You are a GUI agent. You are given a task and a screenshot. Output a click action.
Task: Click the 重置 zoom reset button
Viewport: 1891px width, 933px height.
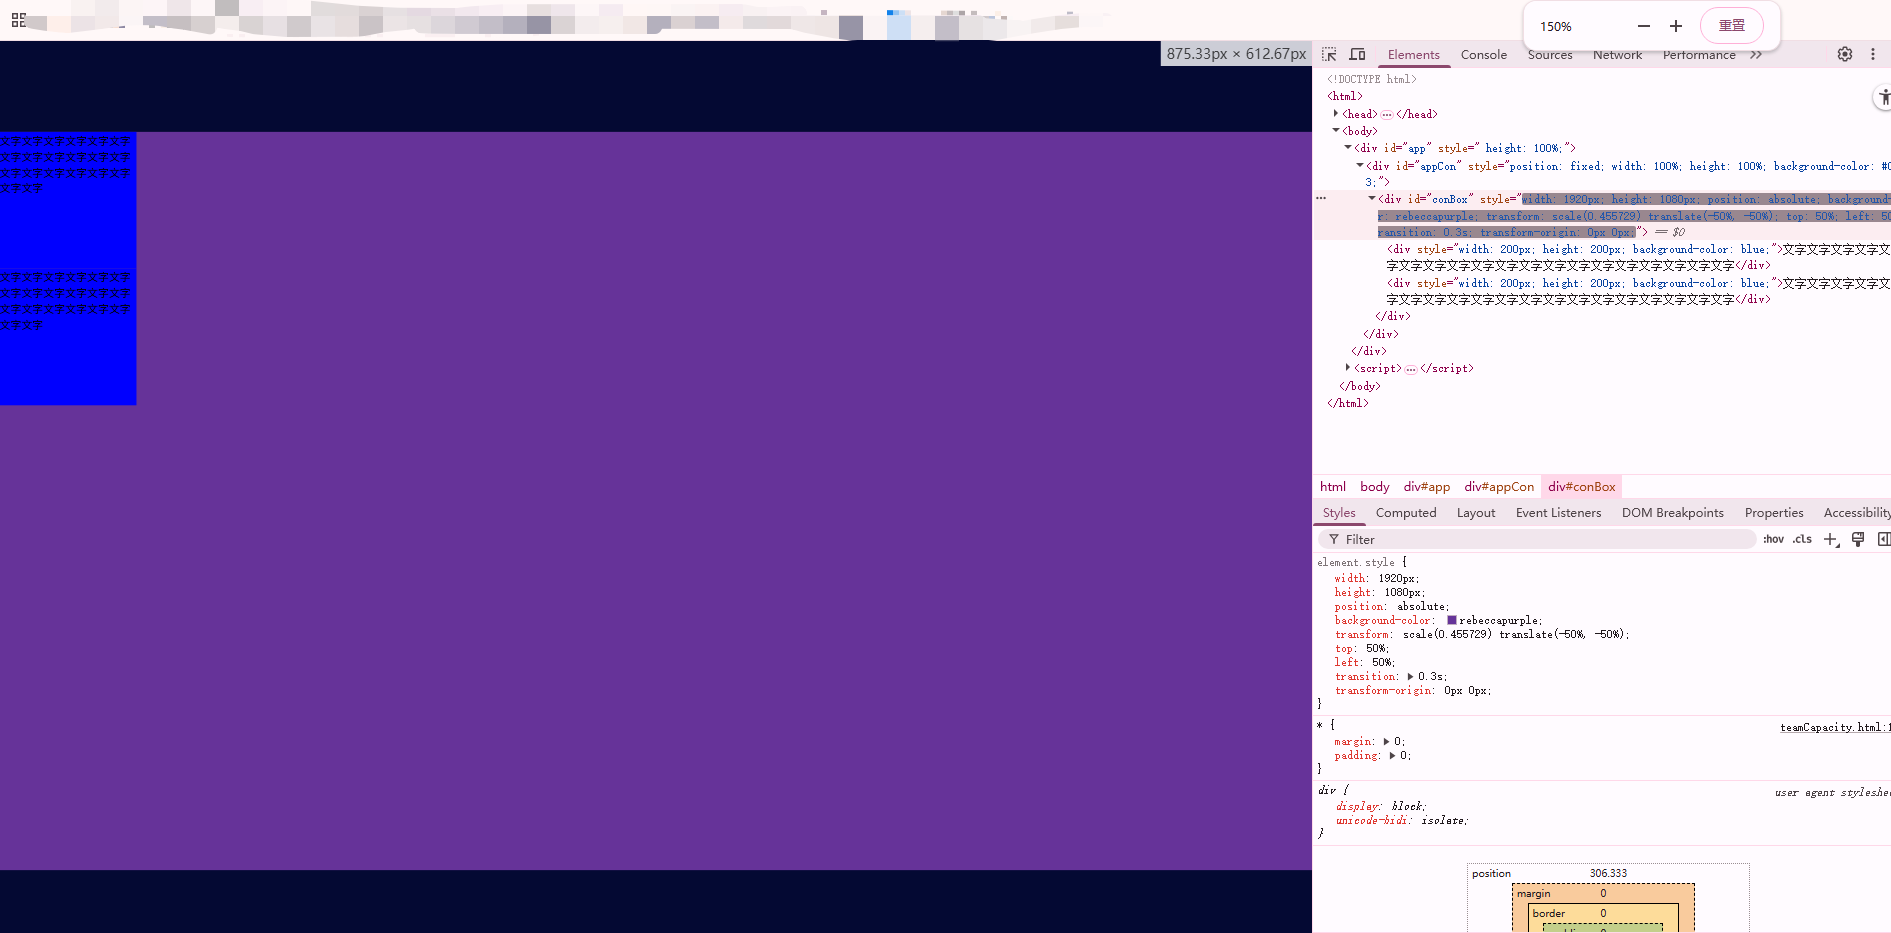tap(1732, 26)
